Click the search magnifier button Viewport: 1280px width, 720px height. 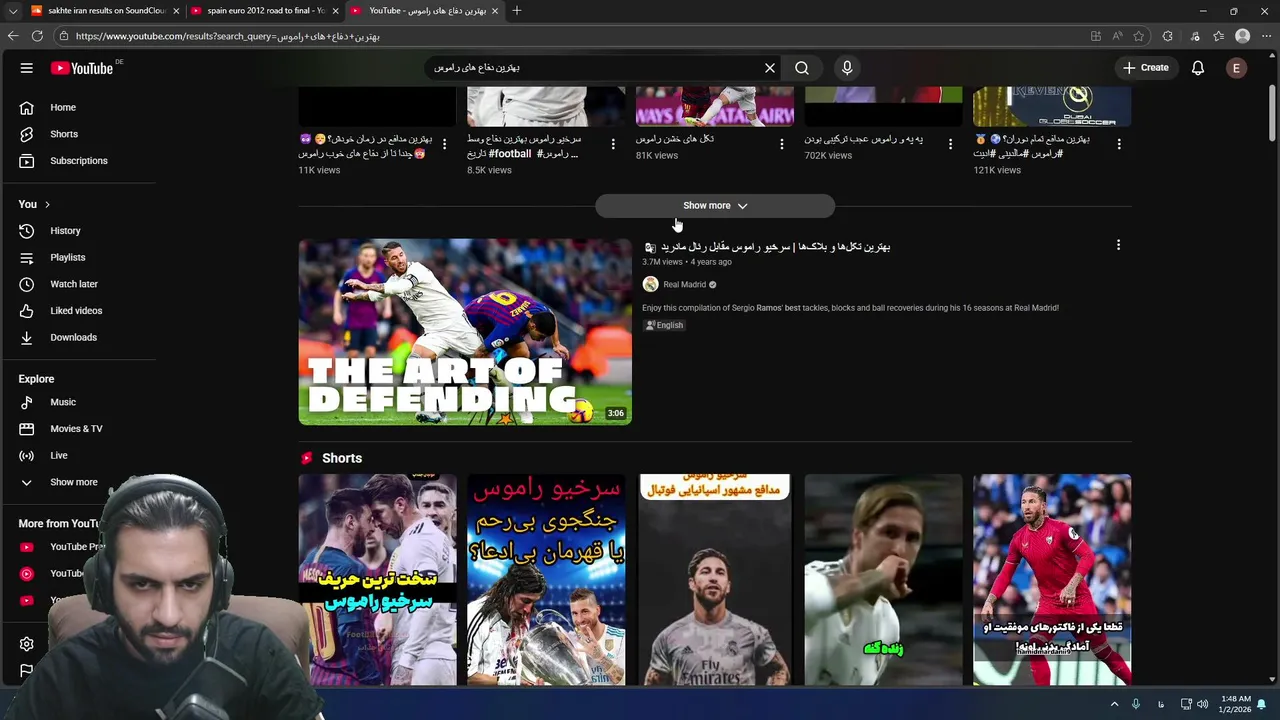[x=802, y=68]
